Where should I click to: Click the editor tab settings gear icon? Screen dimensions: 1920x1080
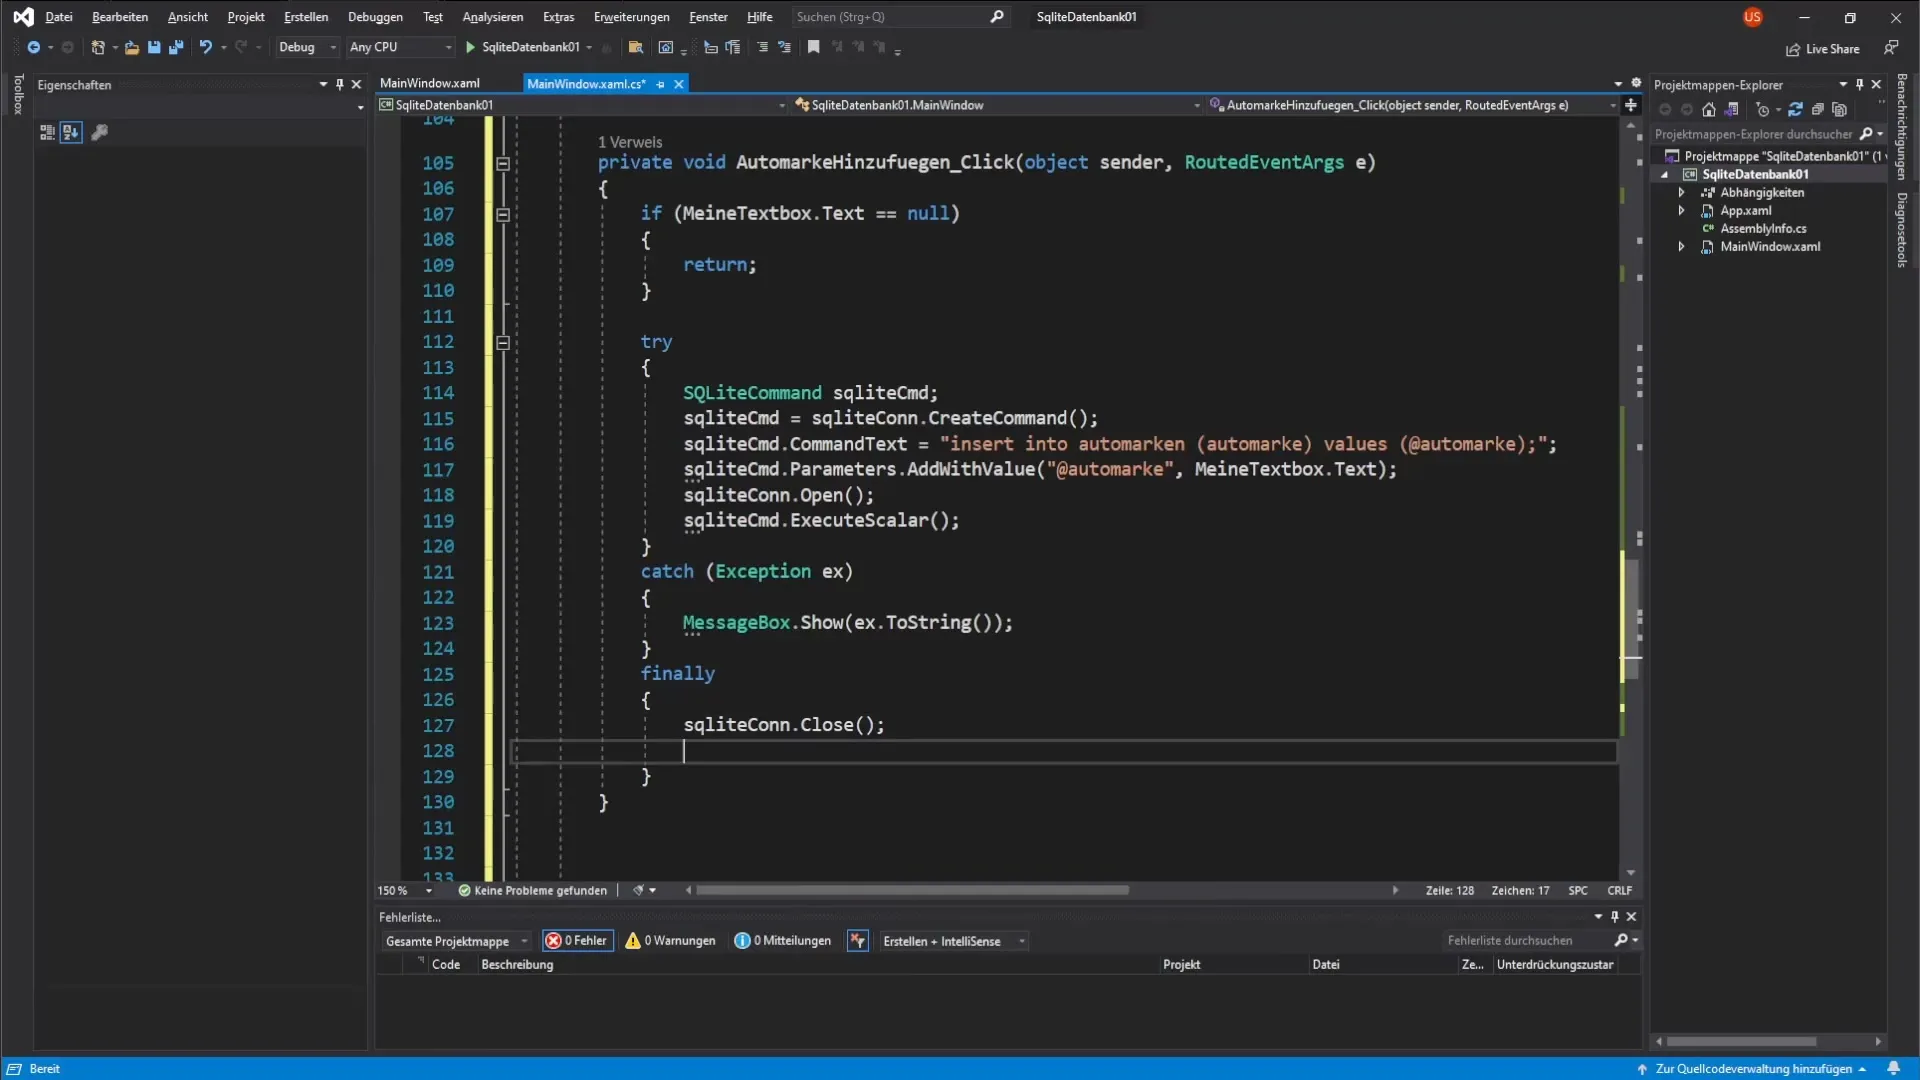1636,83
